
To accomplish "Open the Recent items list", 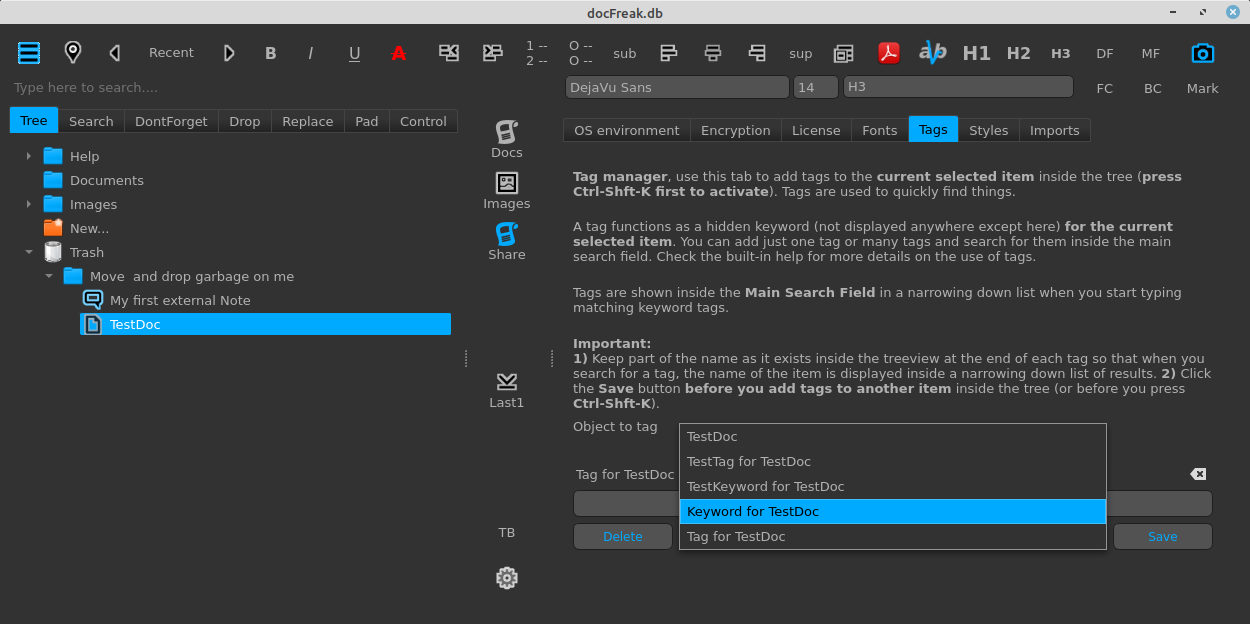I will tap(171, 53).
